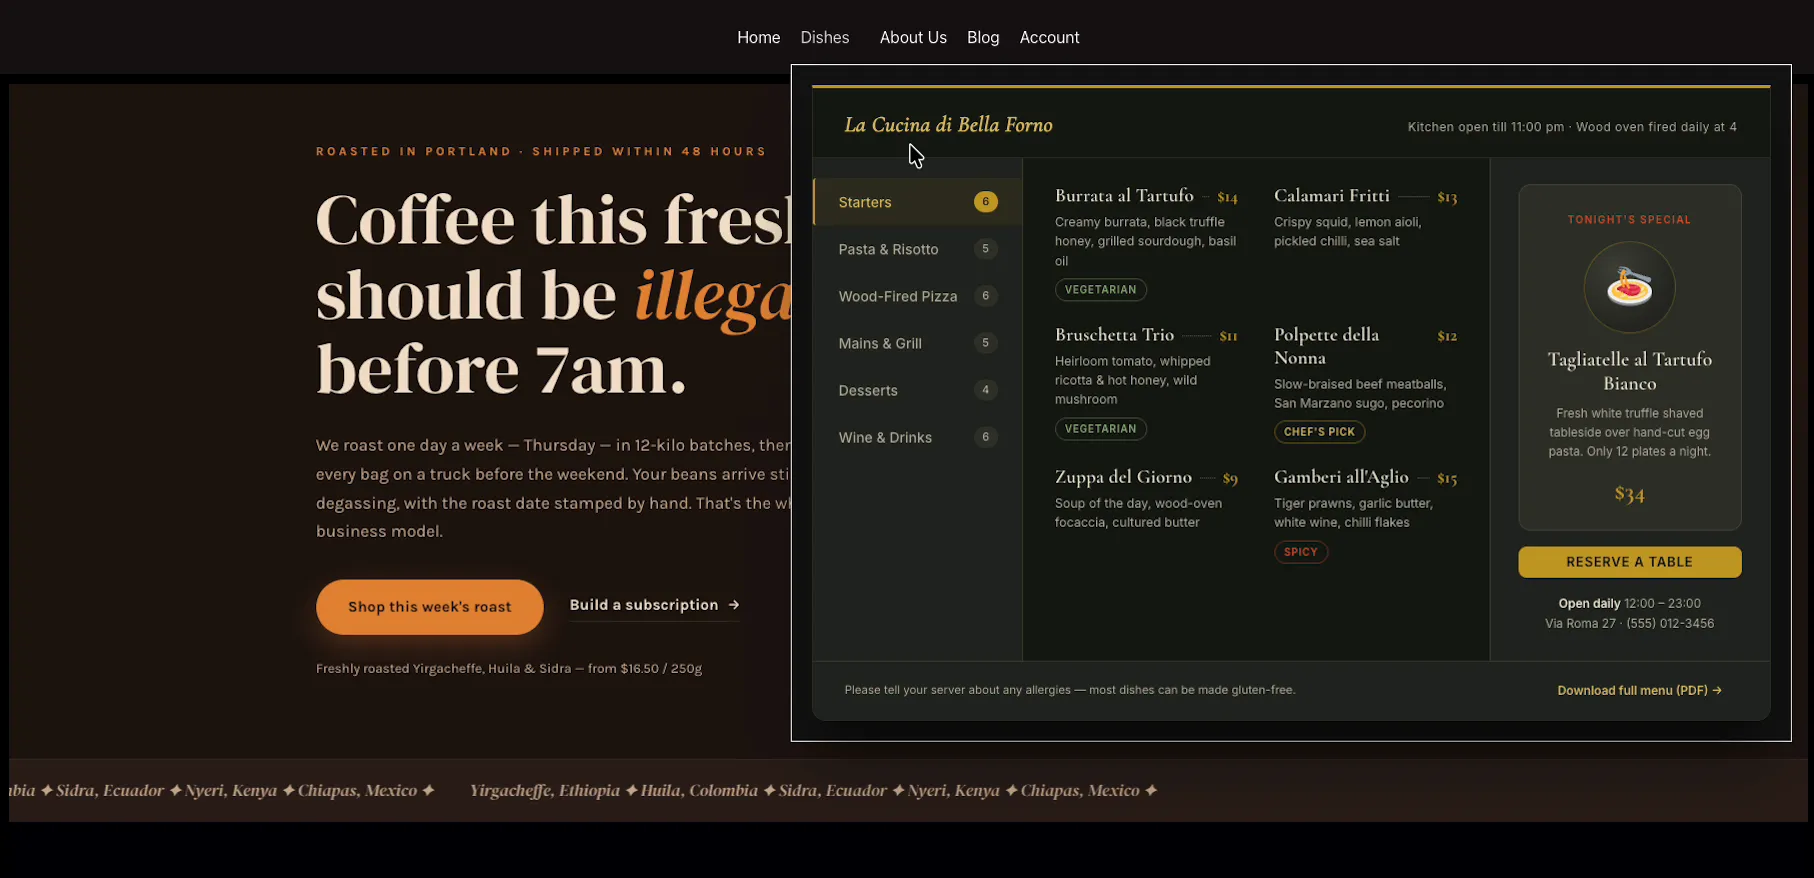This screenshot has height=878, width=1814.
Task: Click the Wood-Fired Pizza count badge
Action: coord(985,296)
